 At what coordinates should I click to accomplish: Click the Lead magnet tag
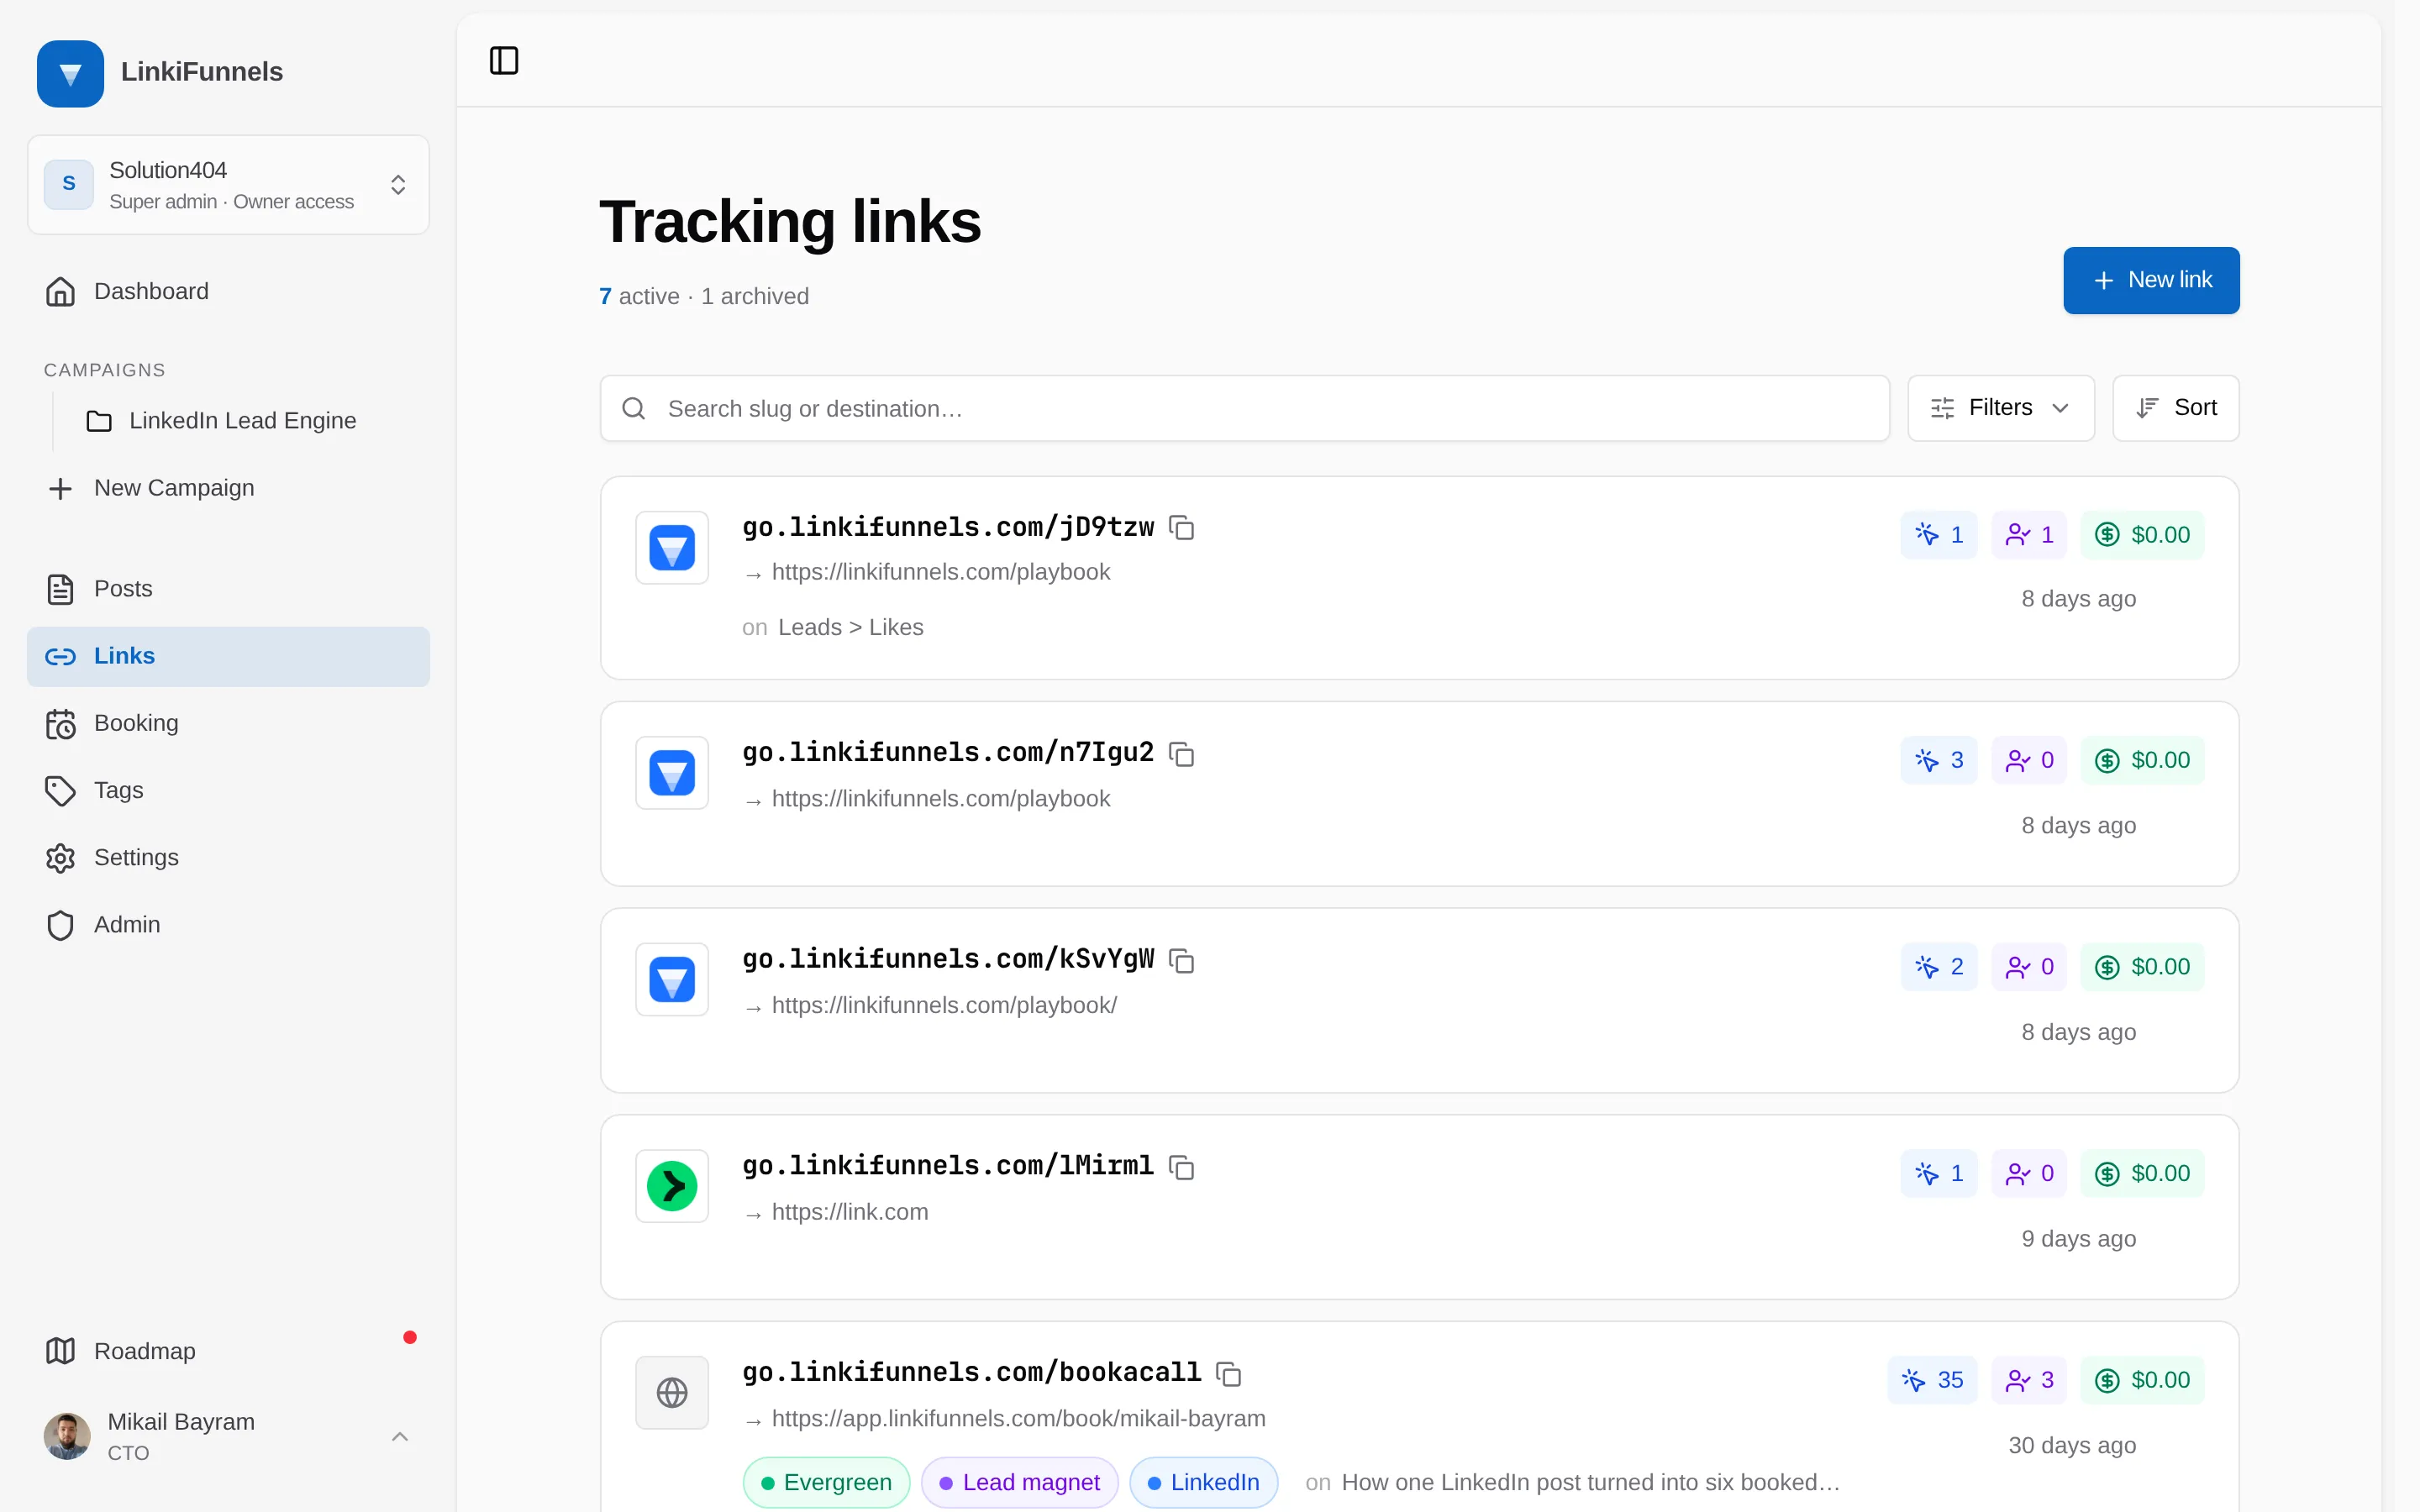(x=1019, y=1482)
